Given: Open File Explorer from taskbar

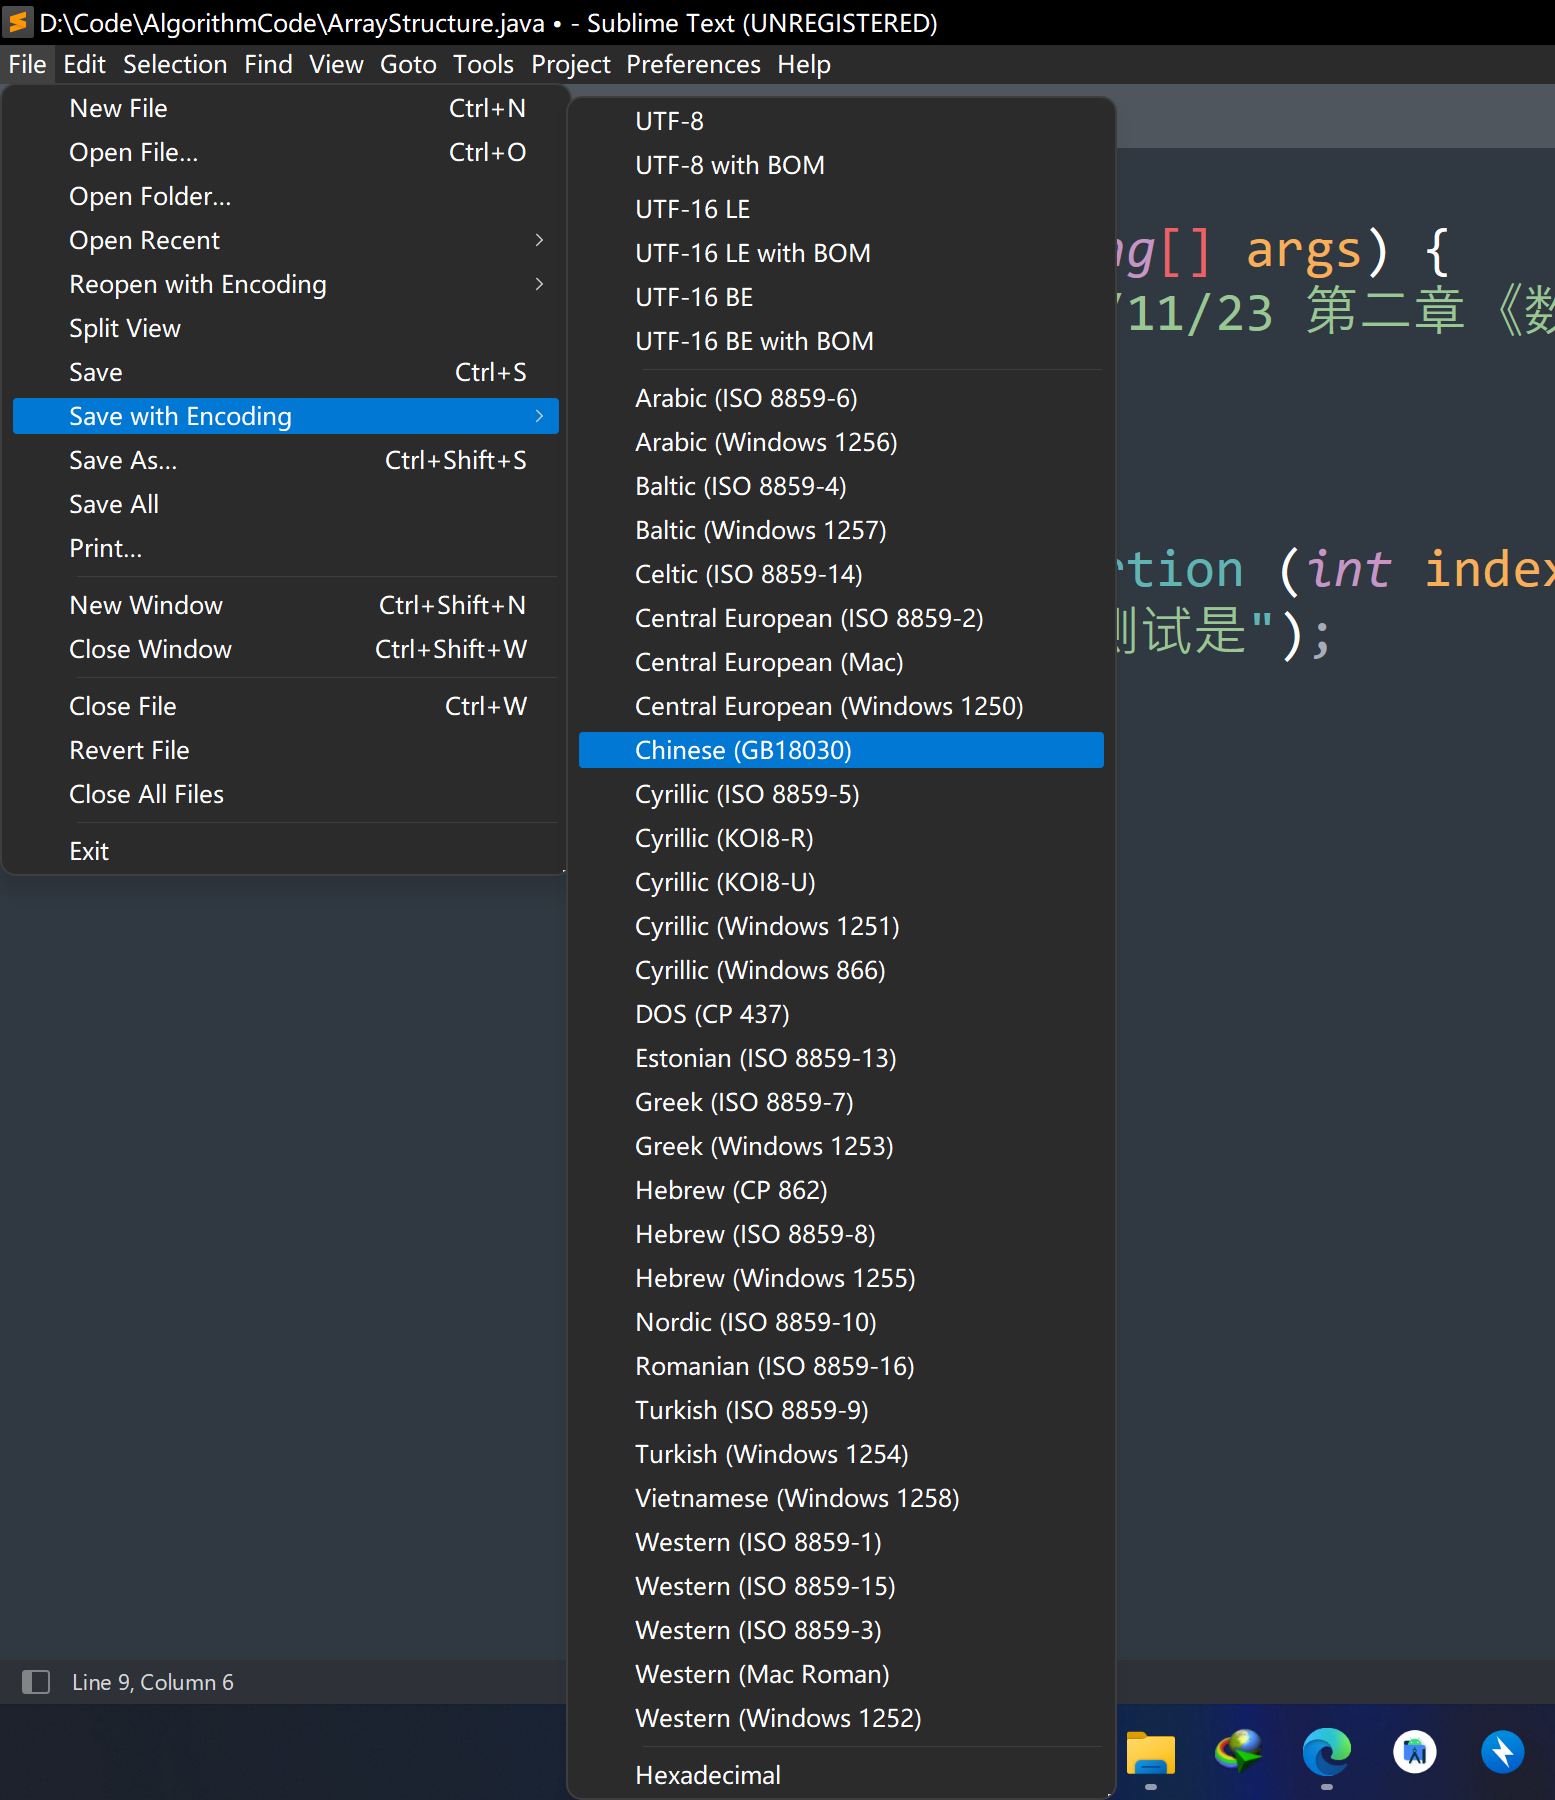Looking at the screenshot, I should (1150, 1752).
